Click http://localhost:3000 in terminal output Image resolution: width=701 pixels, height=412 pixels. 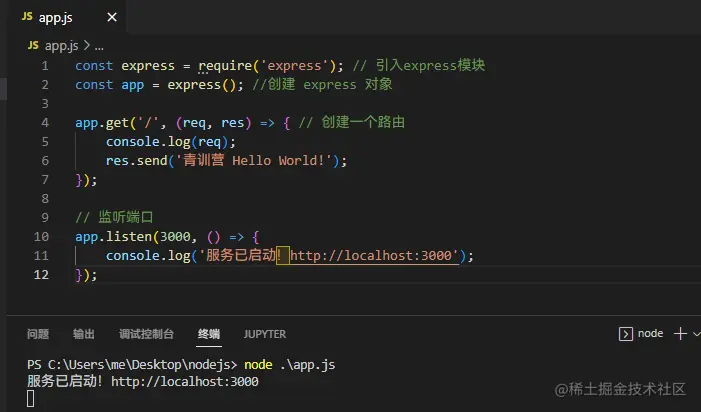185,382
